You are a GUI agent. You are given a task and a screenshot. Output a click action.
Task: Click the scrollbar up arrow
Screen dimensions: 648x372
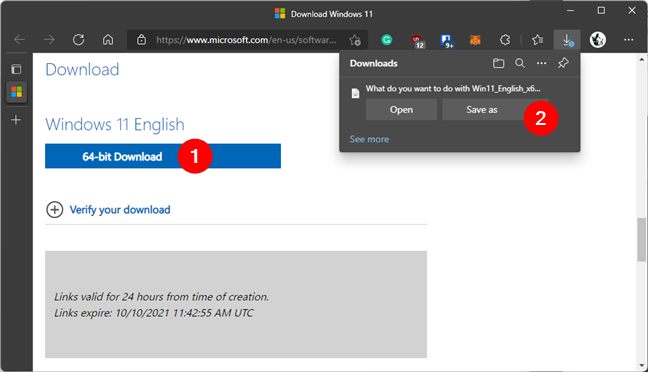tap(641, 60)
